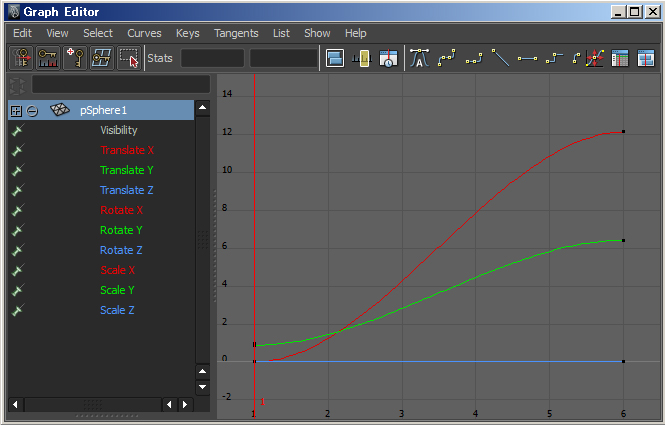Apply Spline tangents icon
The image size is (665, 425).
(x=447, y=58)
